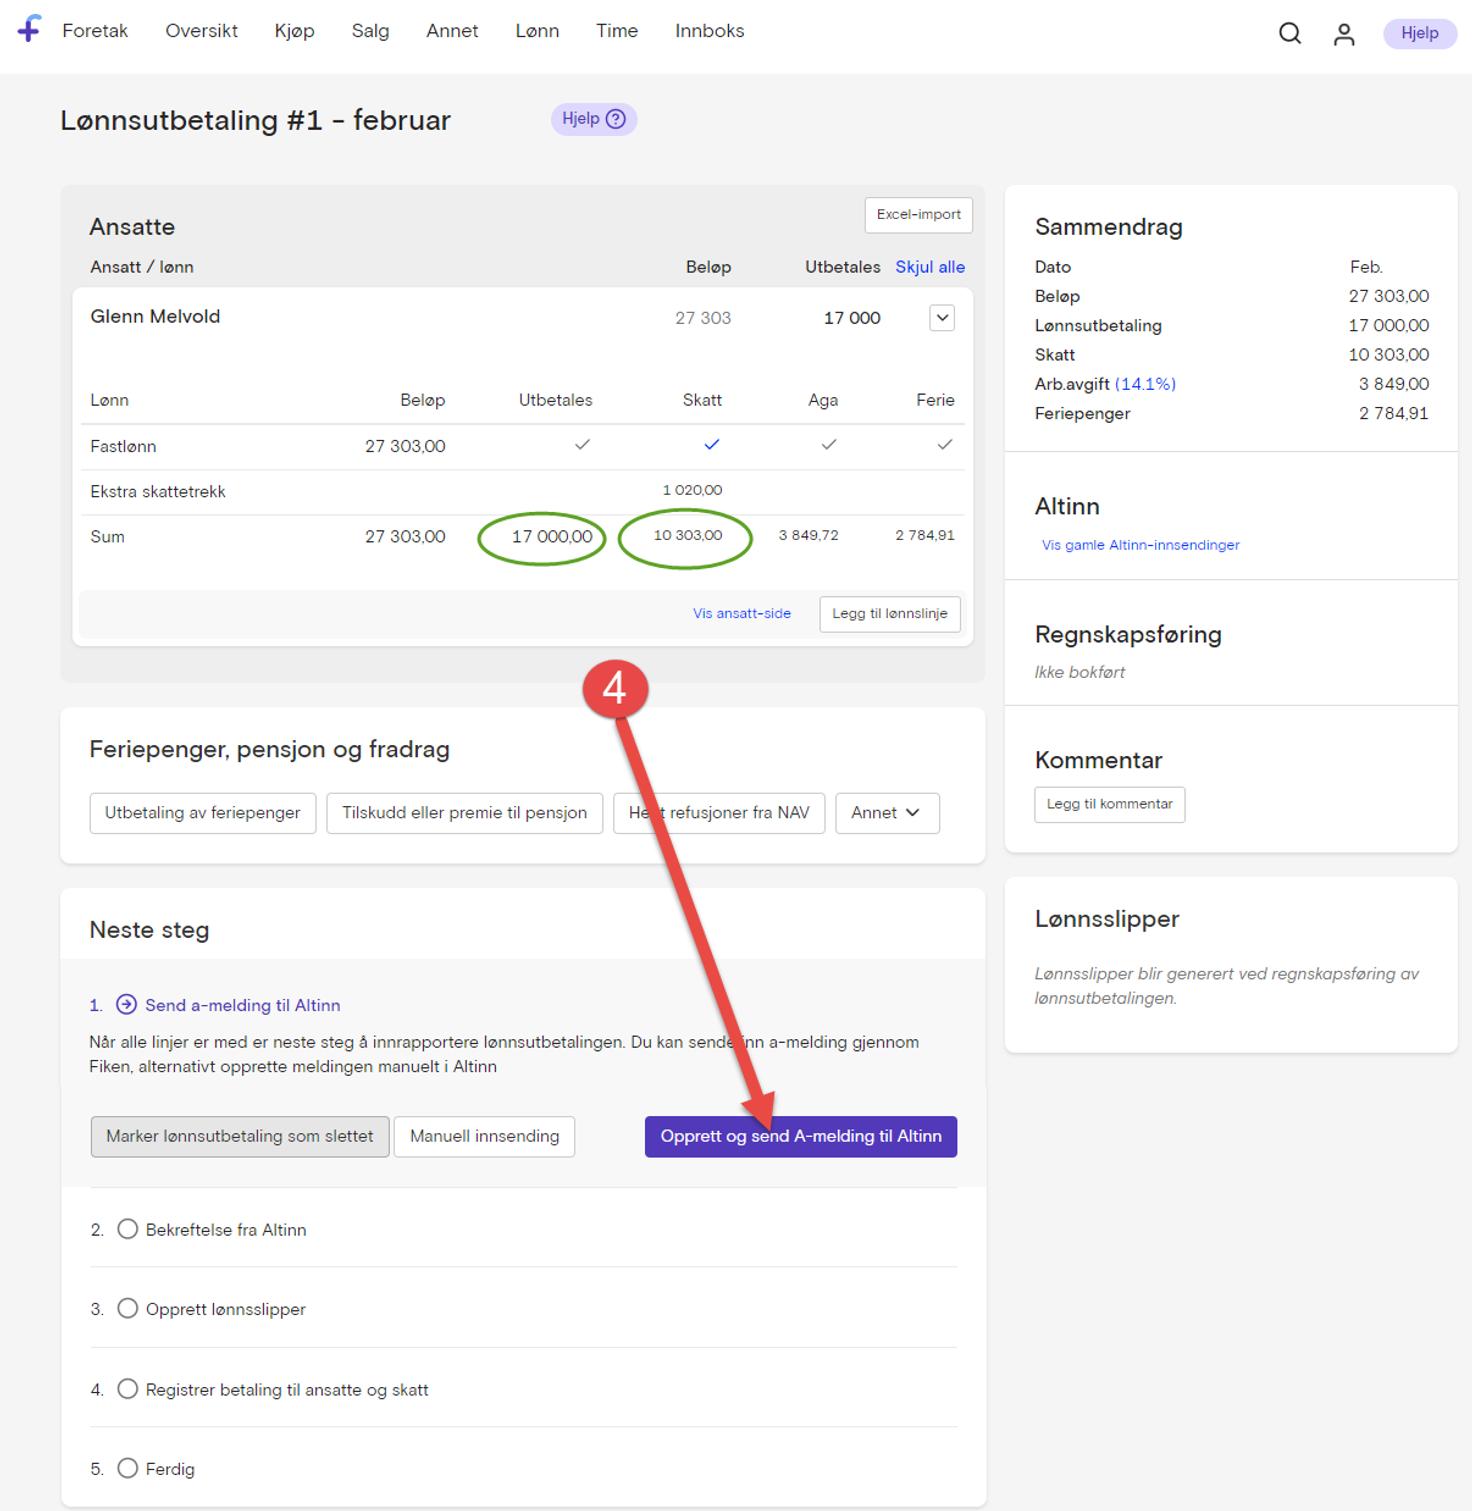
Task: Open the Kjøp menu
Action: pyautogui.click(x=294, y=31)
